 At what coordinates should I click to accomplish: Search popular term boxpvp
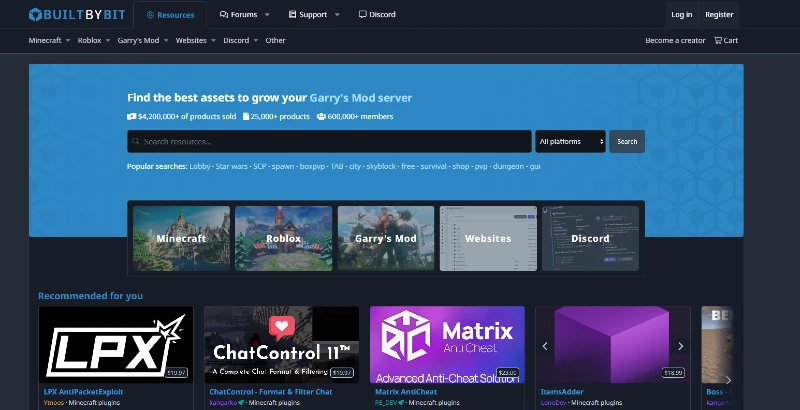pyautogui.click(x=312, y=166)
